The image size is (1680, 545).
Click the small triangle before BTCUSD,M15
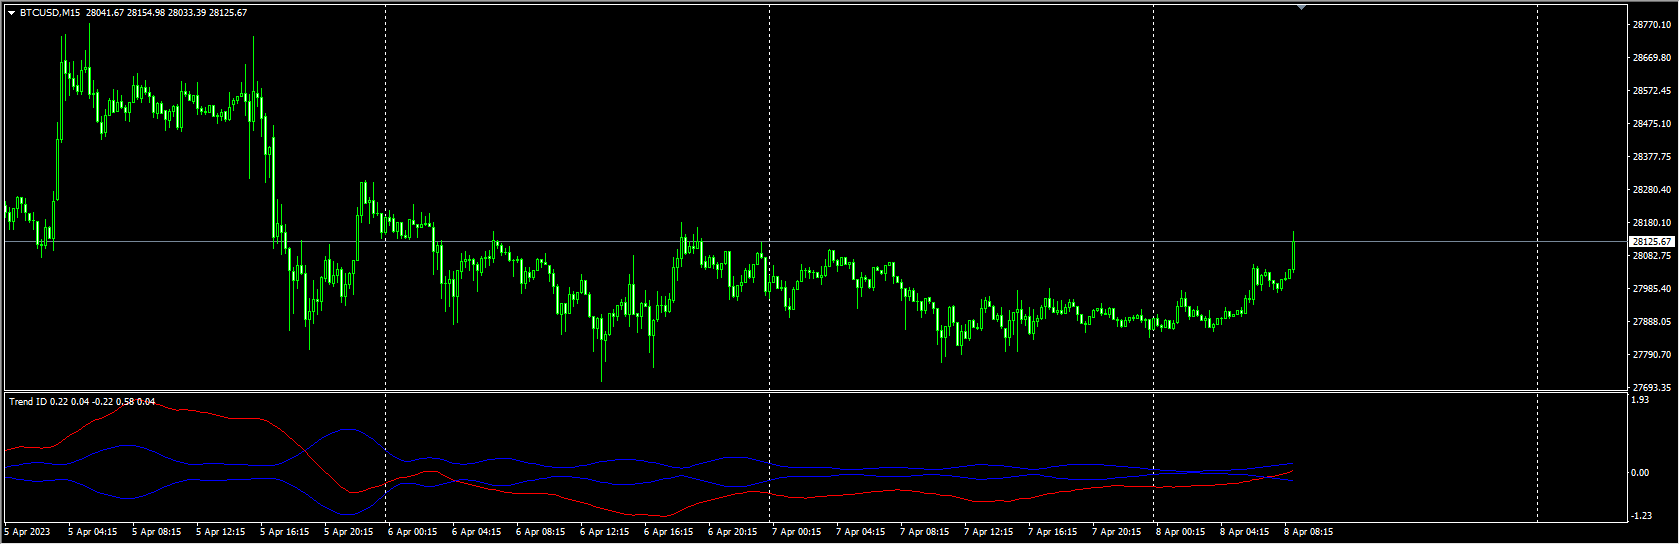tap(11, 13)
